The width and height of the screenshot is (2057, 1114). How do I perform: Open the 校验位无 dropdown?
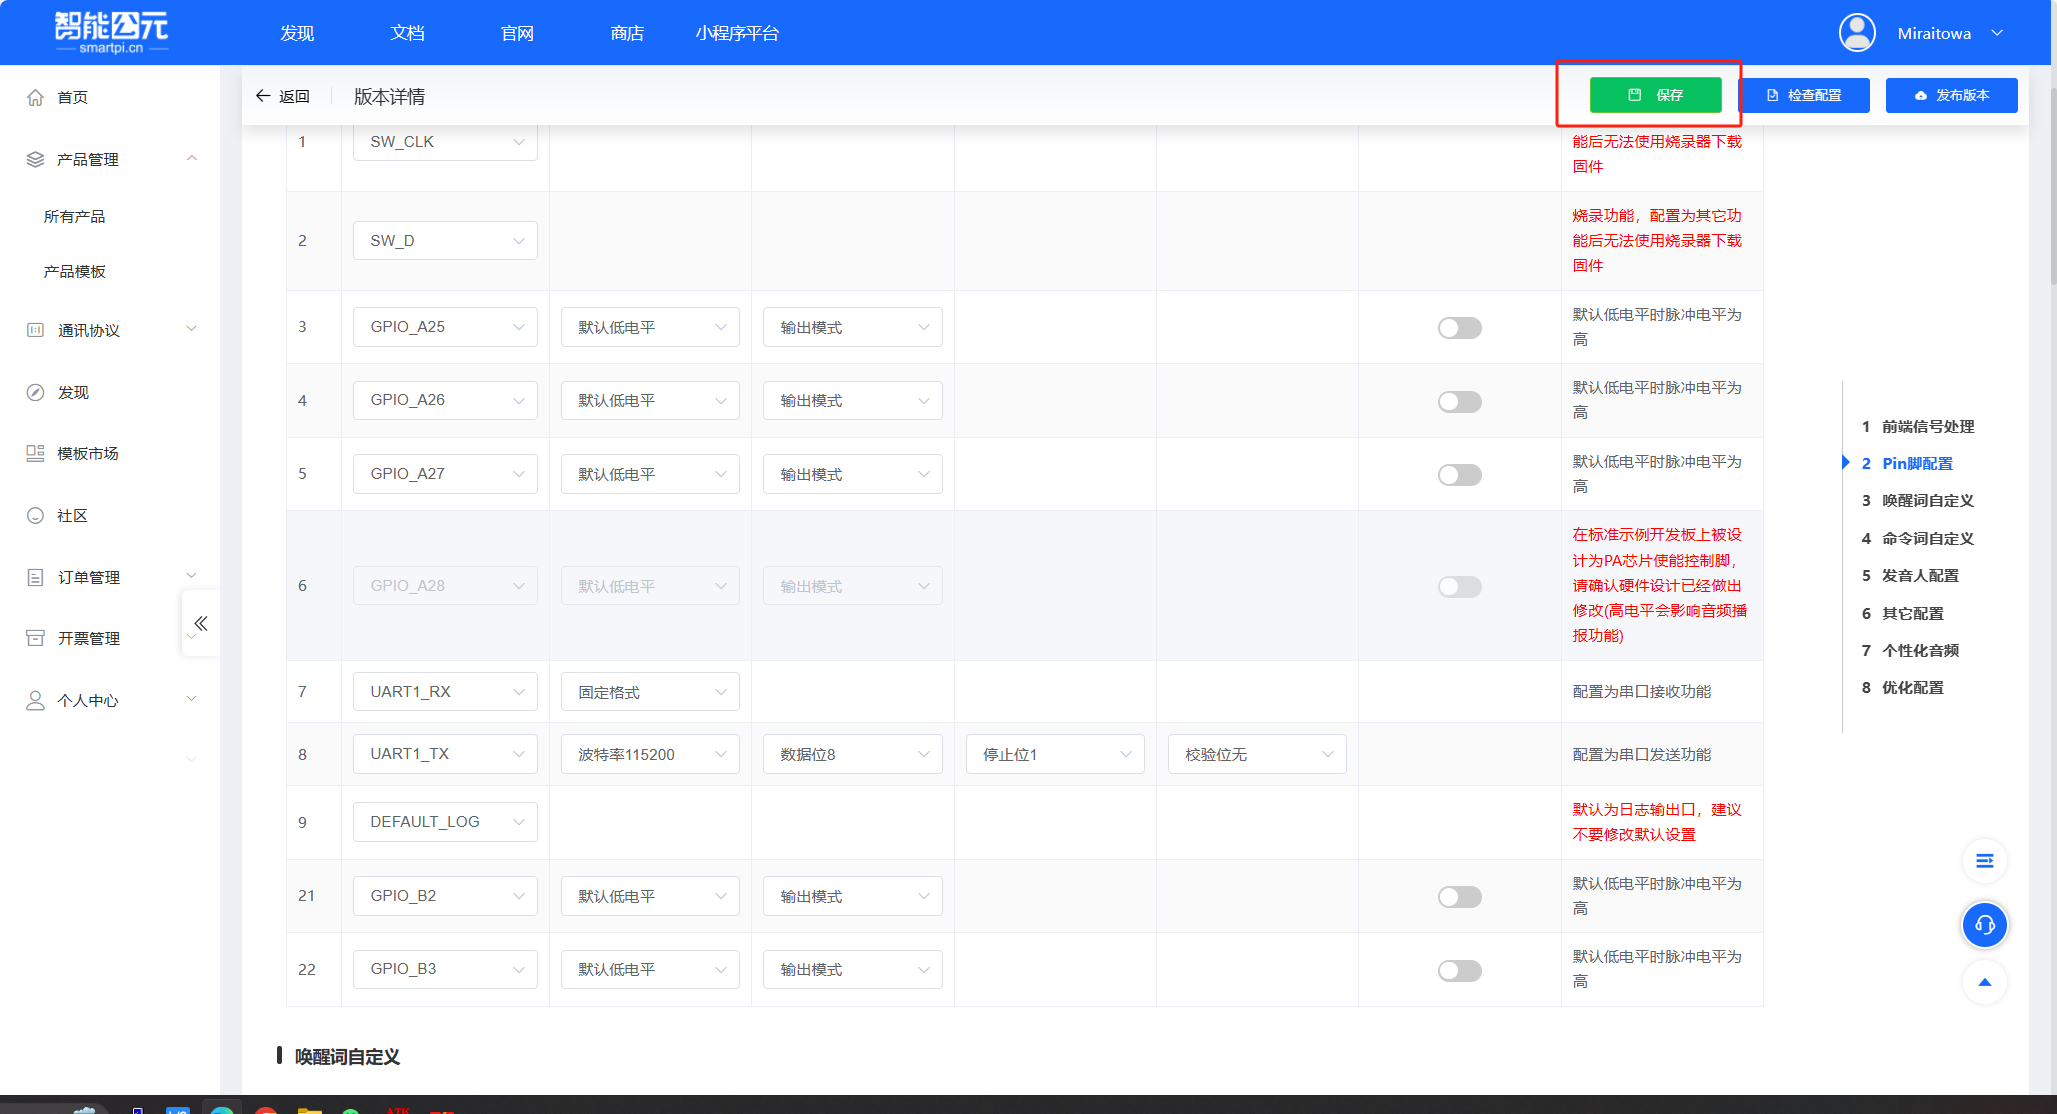click(x=1257, y=754)
